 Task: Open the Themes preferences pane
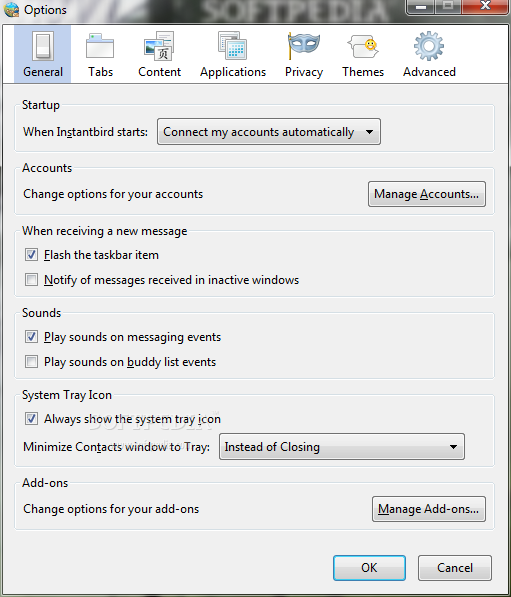point(363,54)
